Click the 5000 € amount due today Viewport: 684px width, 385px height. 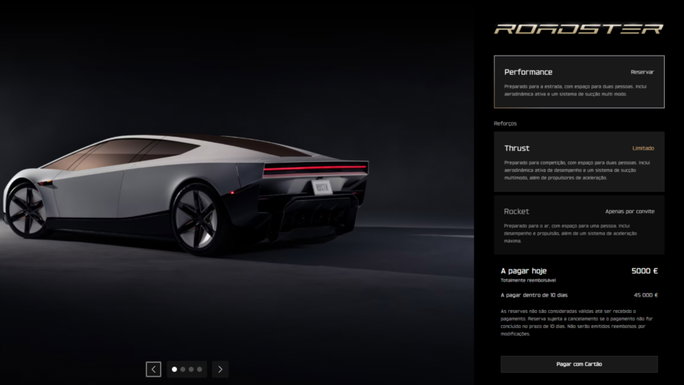click(x=644, y=271)
